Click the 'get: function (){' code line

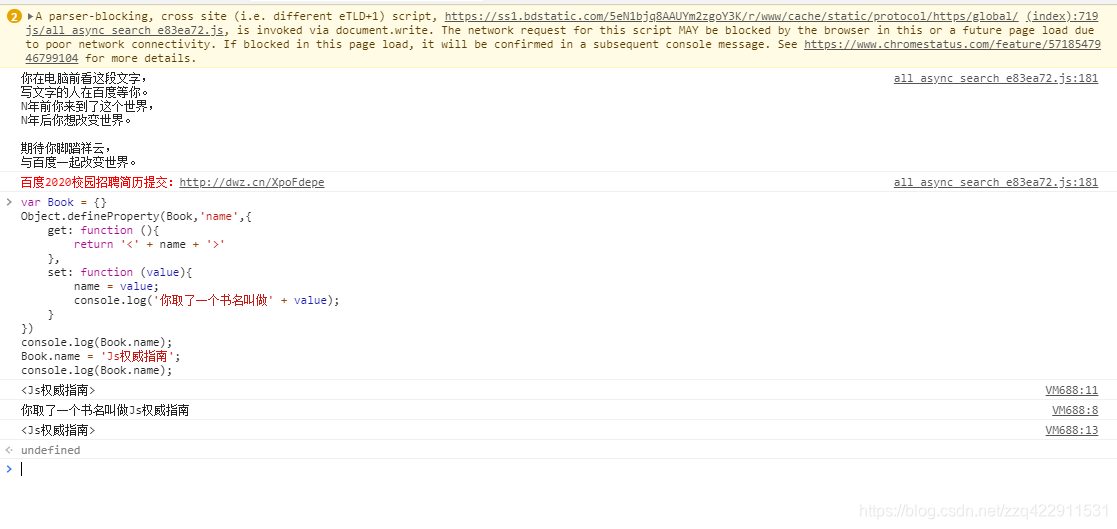tap(105, 230)
